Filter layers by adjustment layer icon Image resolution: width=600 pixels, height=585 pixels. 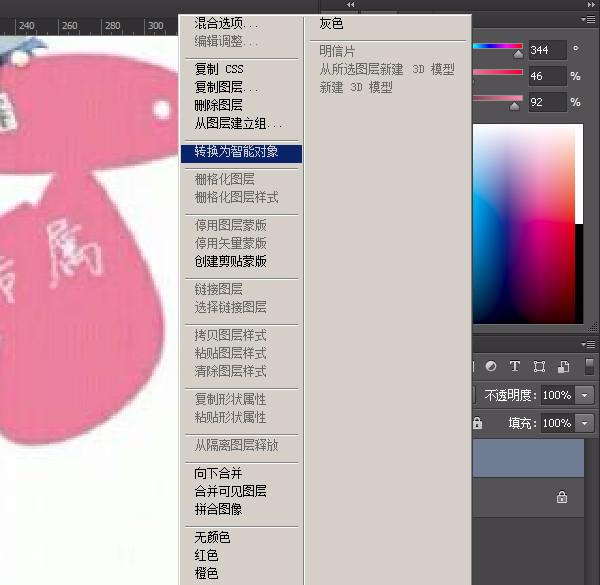(x=493, y=367)
